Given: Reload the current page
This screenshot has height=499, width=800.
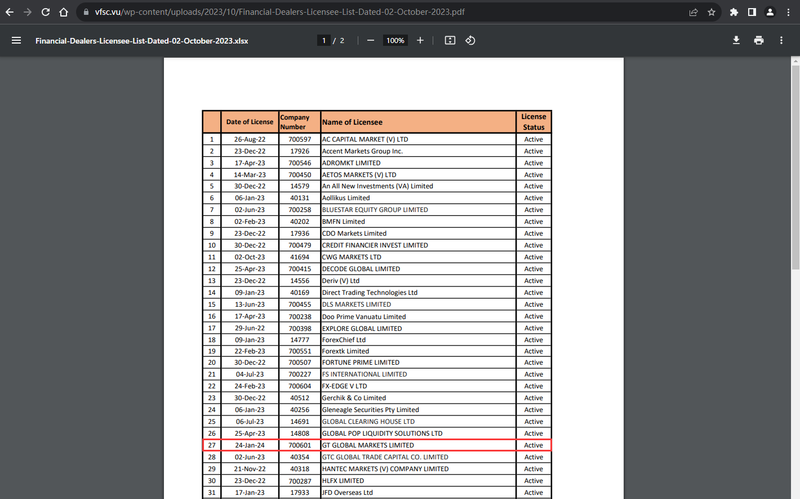Looking at the screenshot, I should pyautogui.click(x=45, y=12).
